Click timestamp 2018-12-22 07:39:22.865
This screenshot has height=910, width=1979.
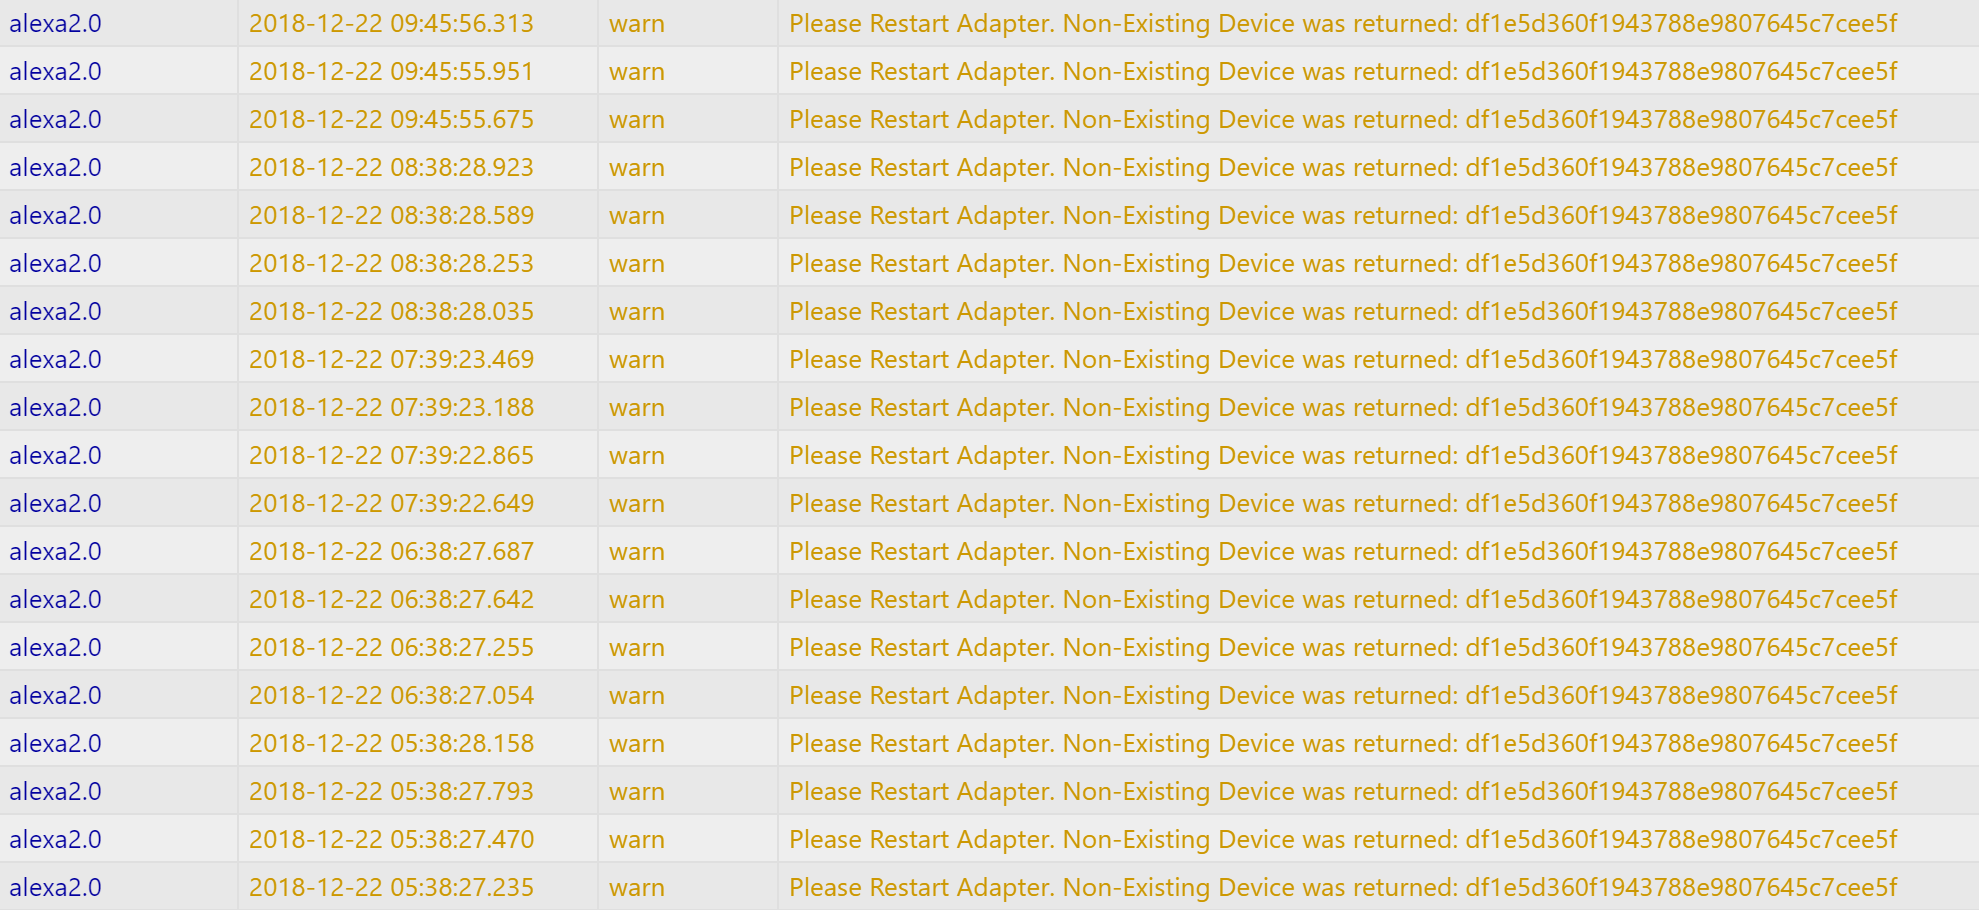391,455
